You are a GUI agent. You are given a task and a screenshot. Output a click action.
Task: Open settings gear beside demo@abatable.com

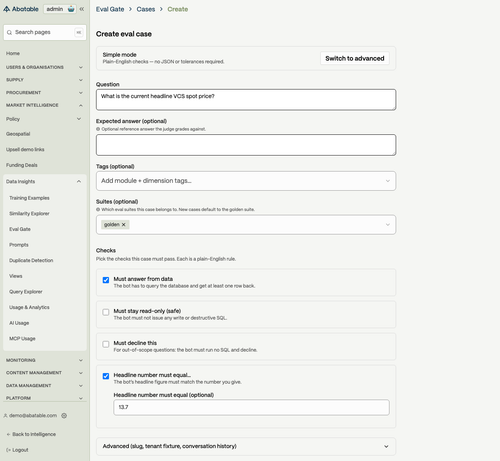coord(64,416)
